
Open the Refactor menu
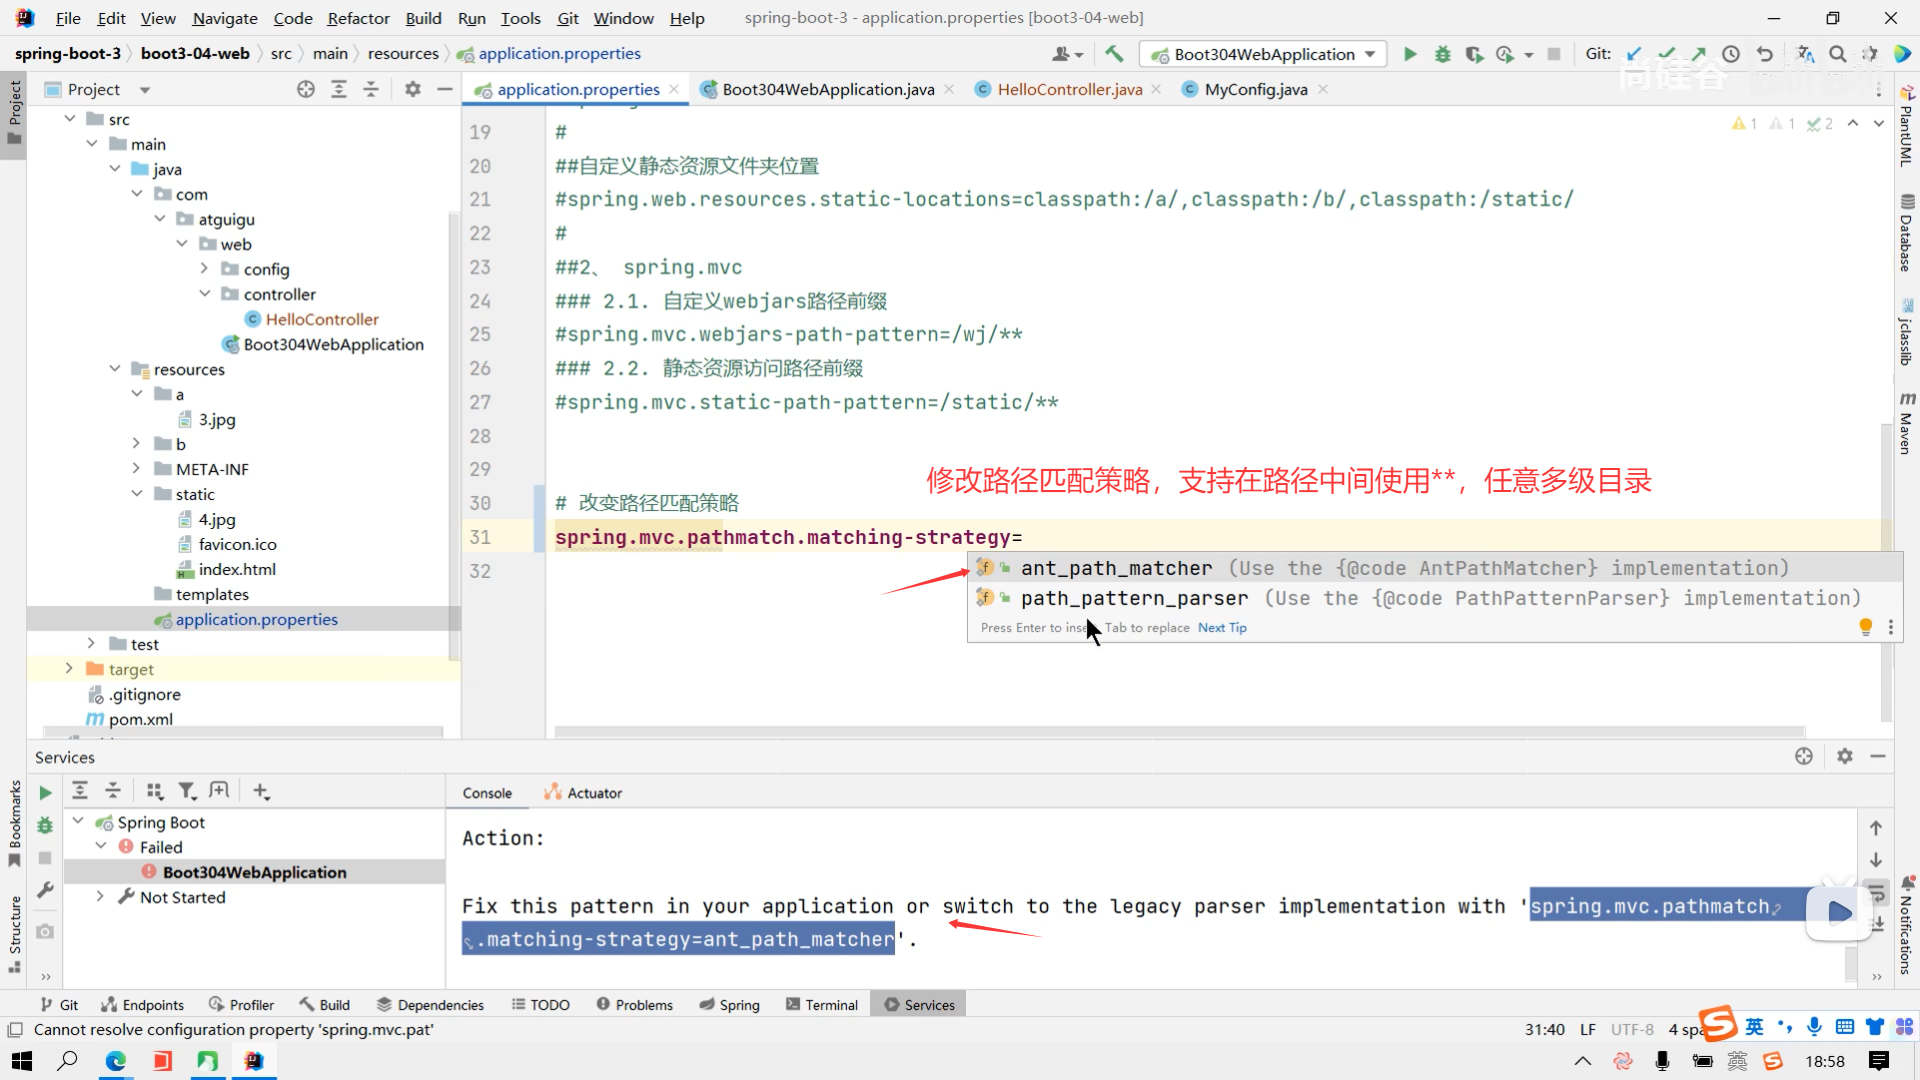click(358, 18)
